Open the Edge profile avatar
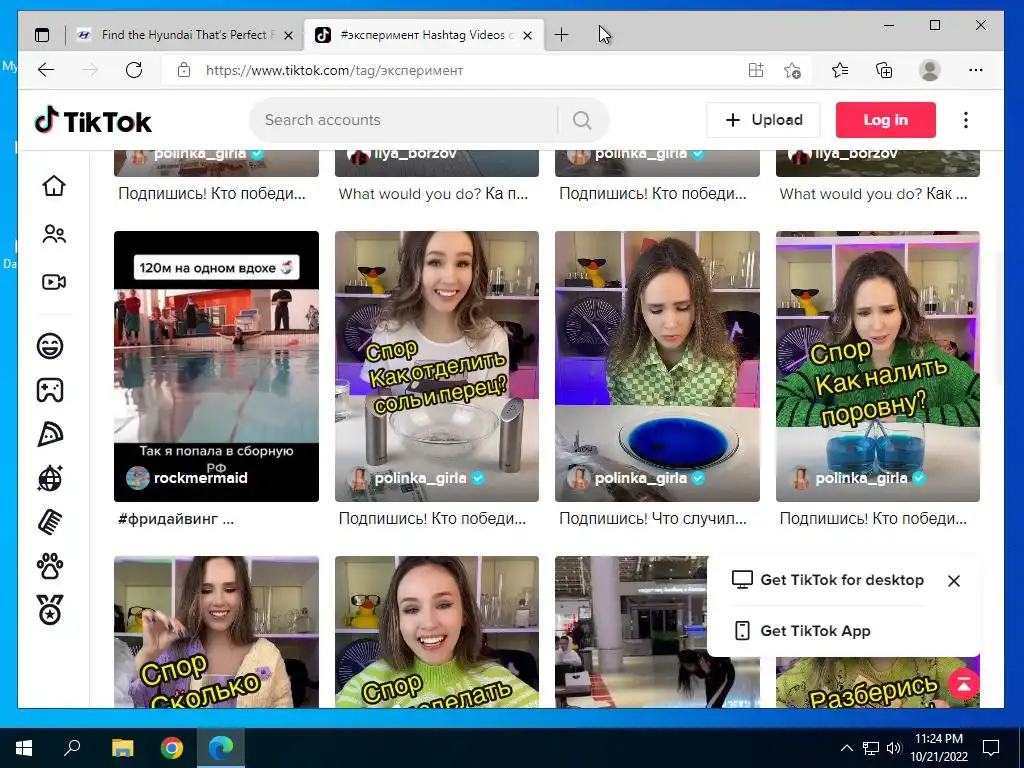This screenshot has width=1024, height=768. [929, 70]
